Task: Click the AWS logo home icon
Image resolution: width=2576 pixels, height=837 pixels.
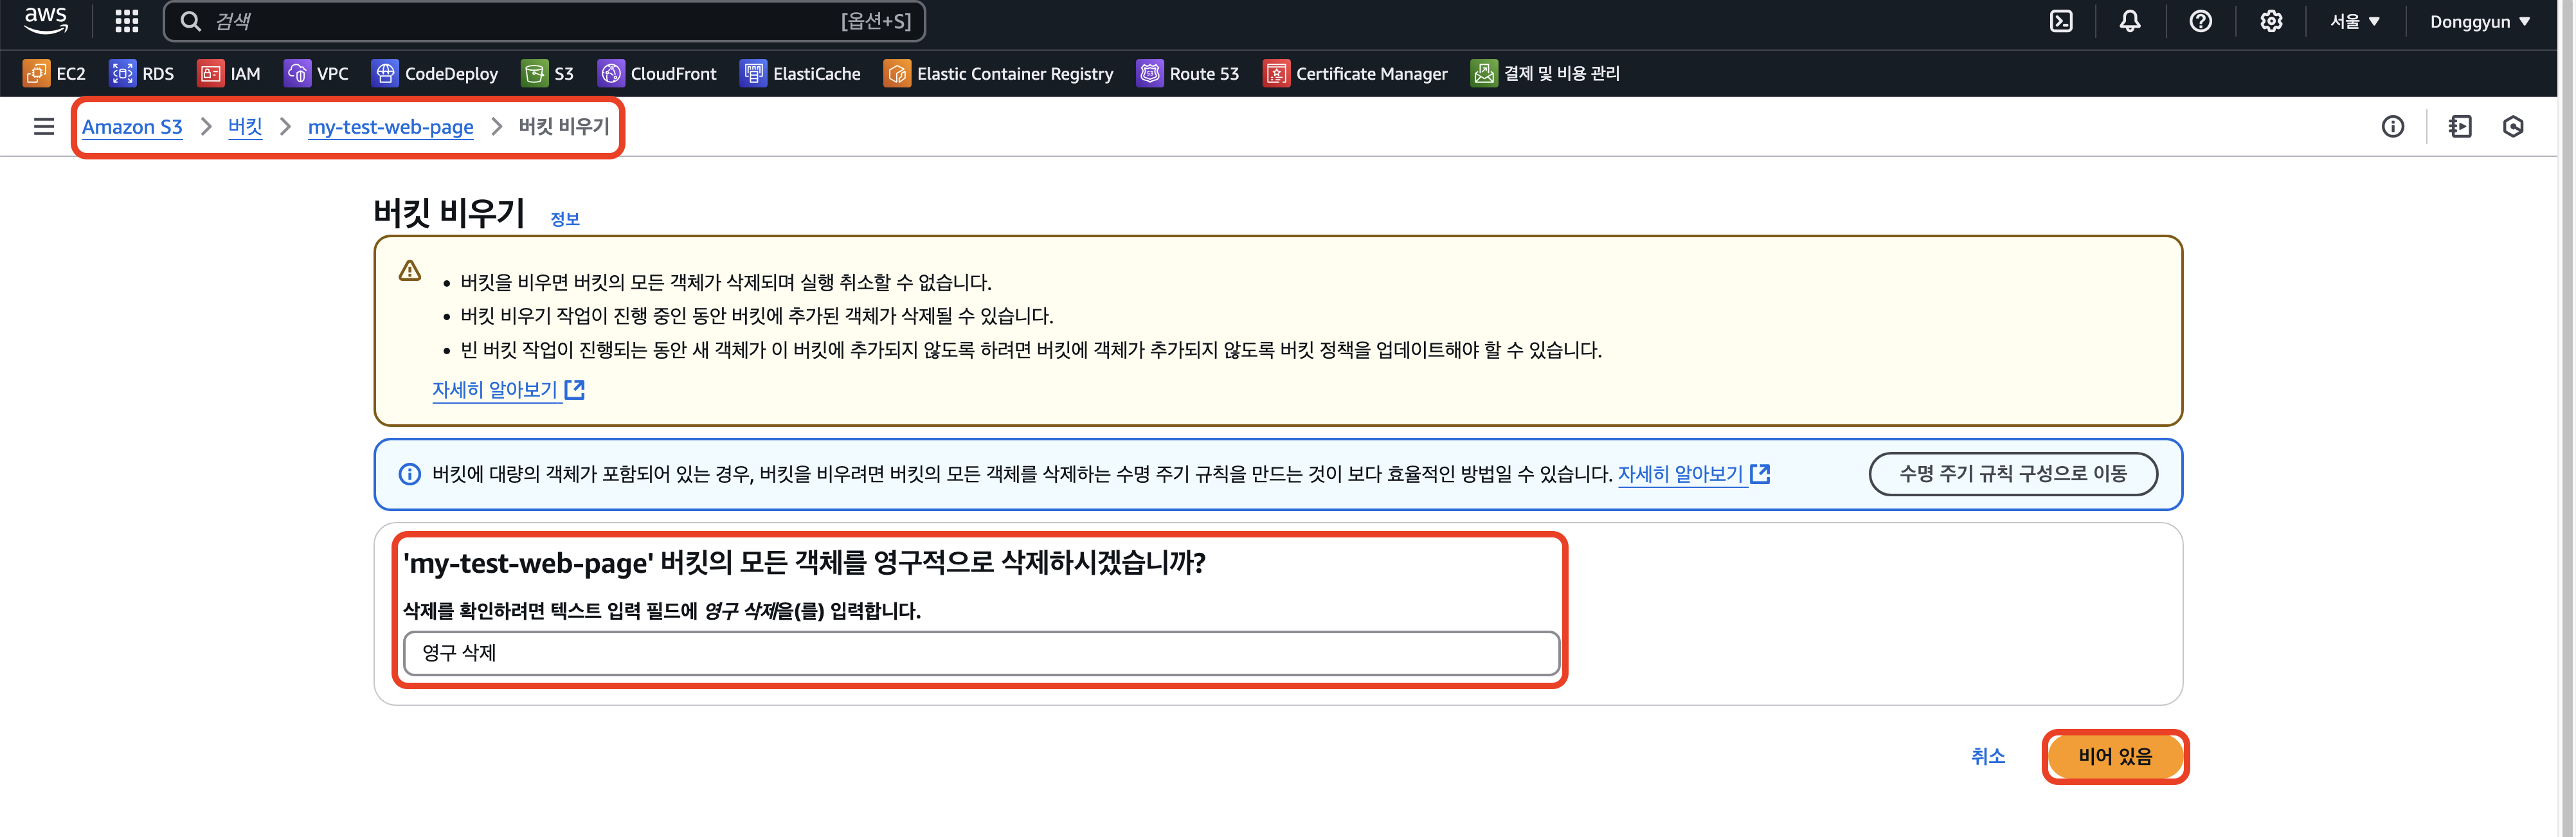Action: coord(46,20)
